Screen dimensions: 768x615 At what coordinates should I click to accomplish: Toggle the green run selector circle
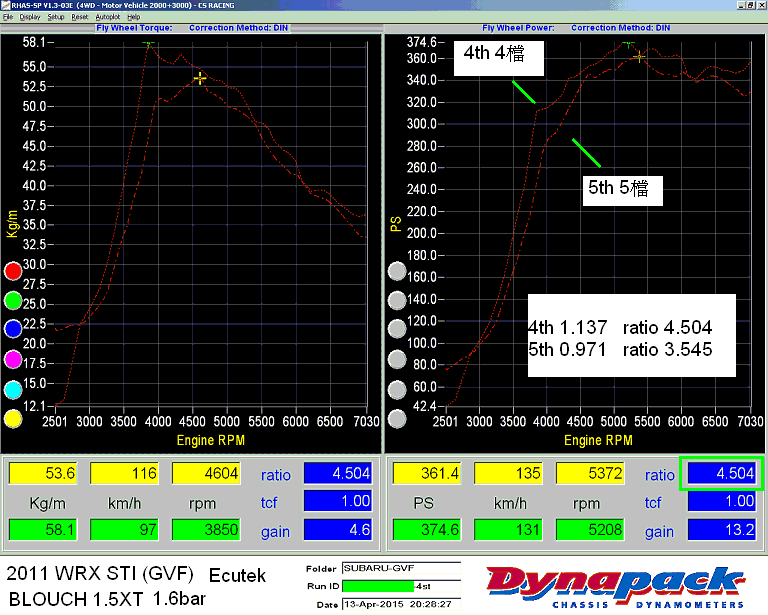(13, 301)
